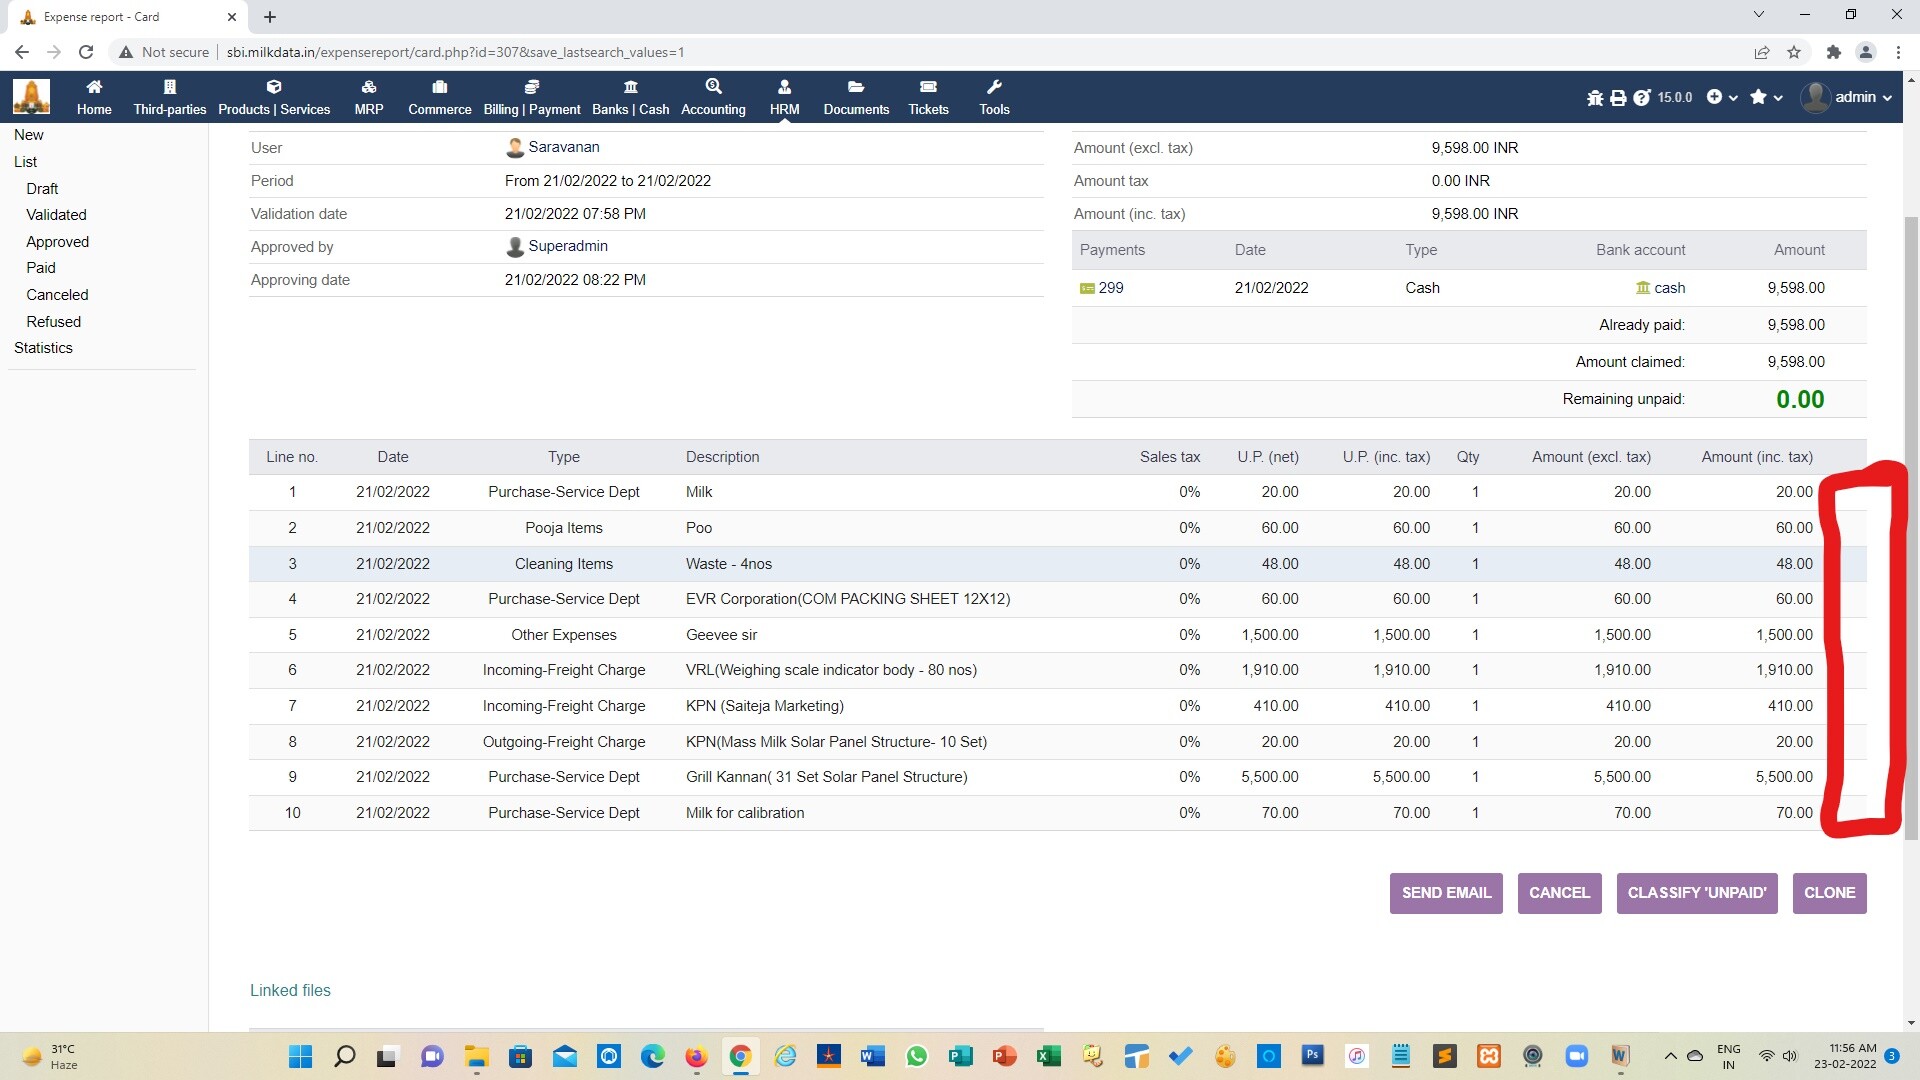Viewport: 1920px width, 1080px height.
Task: Expand the bookmarks star dropdown
Action: click(x=1766, y=97)
